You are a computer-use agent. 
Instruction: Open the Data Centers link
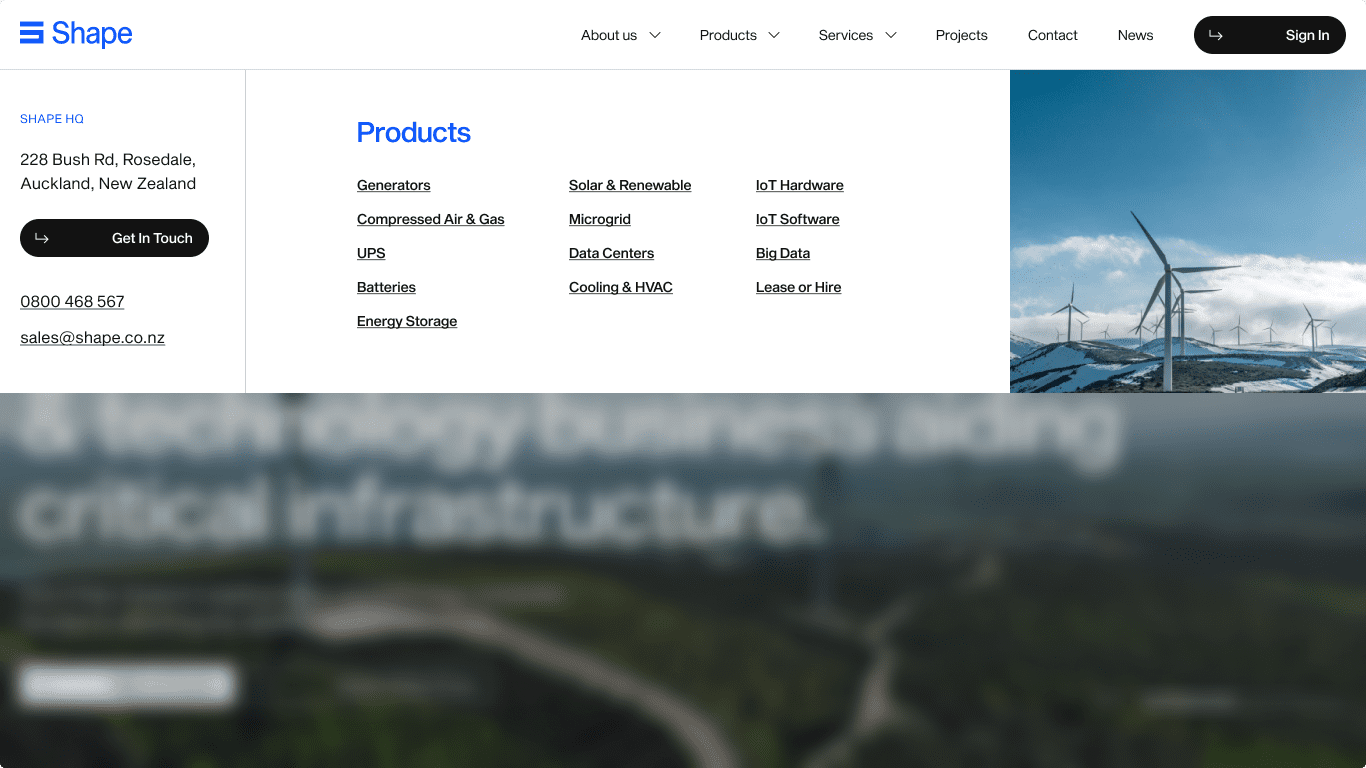tap(611, 253)
